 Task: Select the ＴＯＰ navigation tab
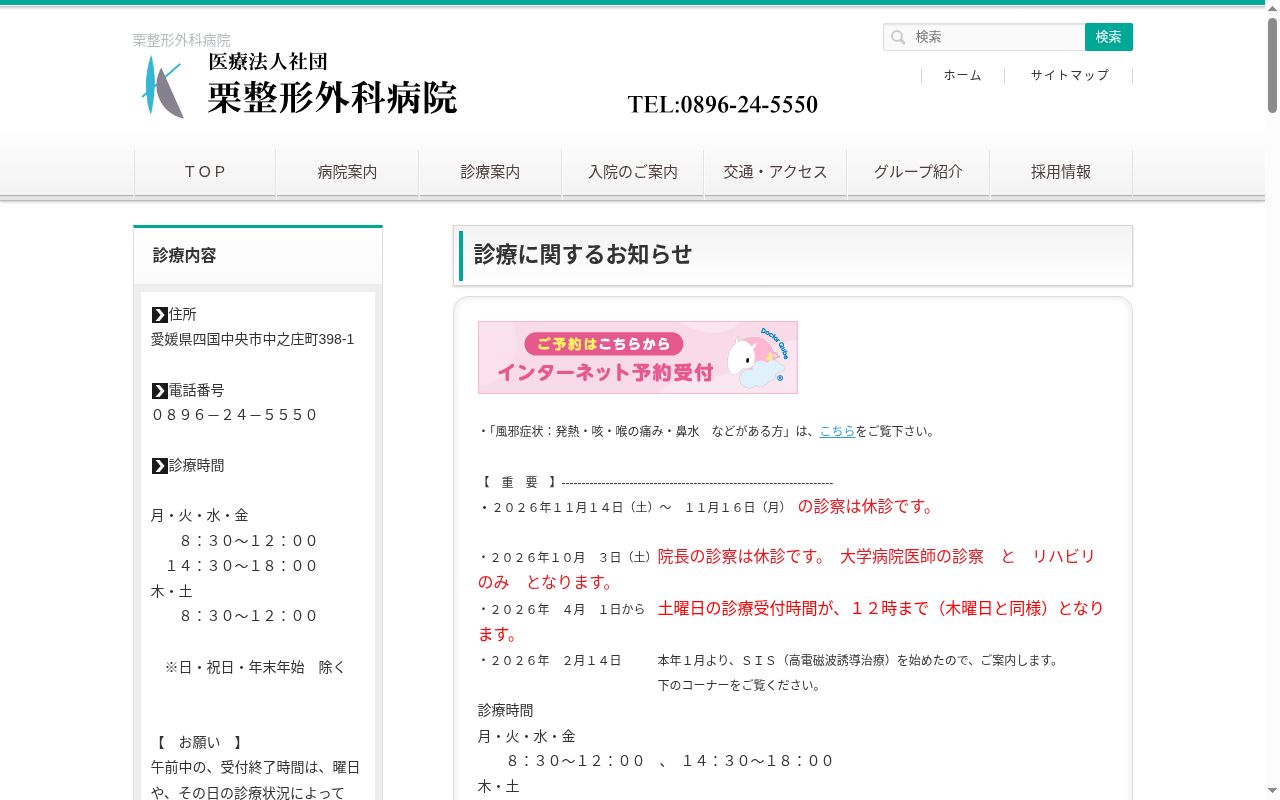click(x=205, y=172)
